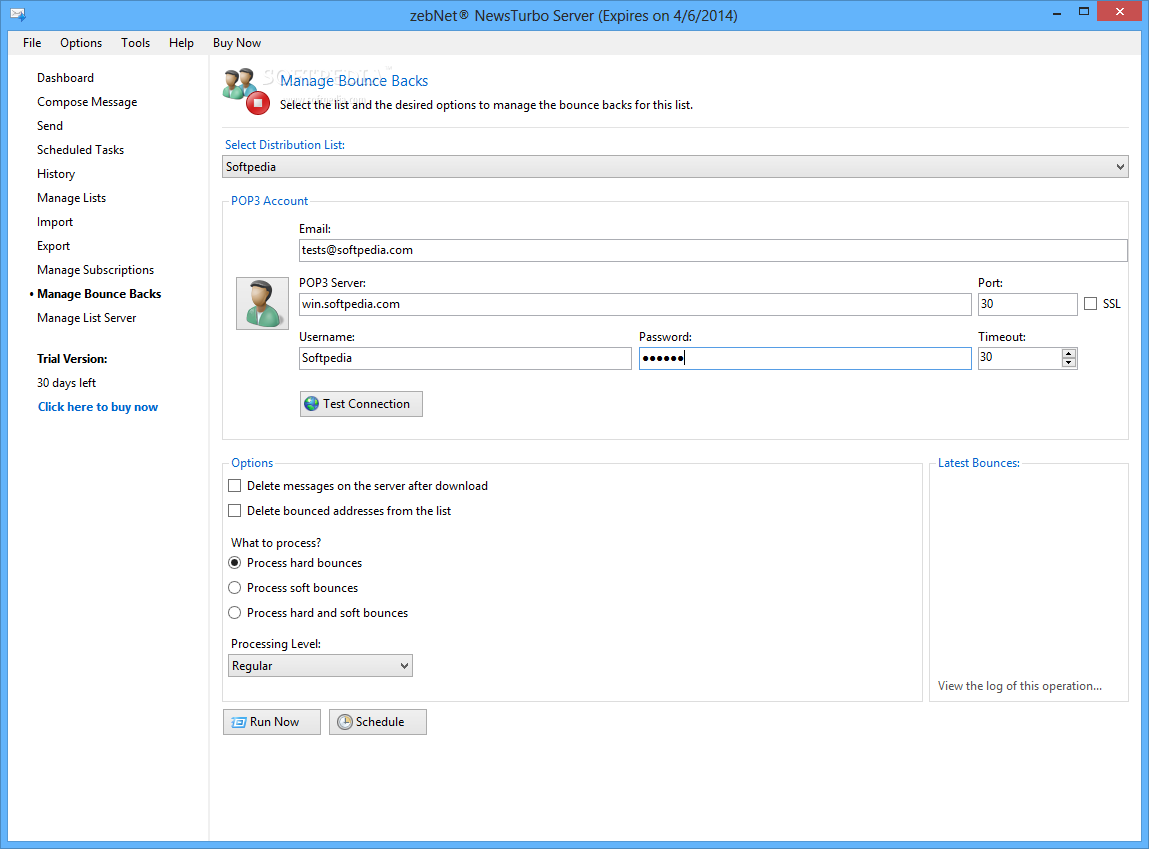Click the globe icon on Test Connection
Image resolution: width=1149 pixels, height=849 pixels.
coord(311,404)
